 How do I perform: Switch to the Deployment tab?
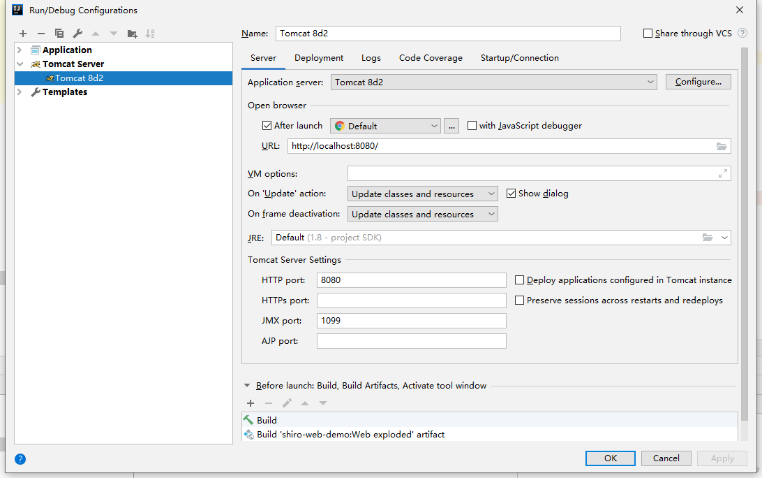pyautogui.click(x=319, y=58)
